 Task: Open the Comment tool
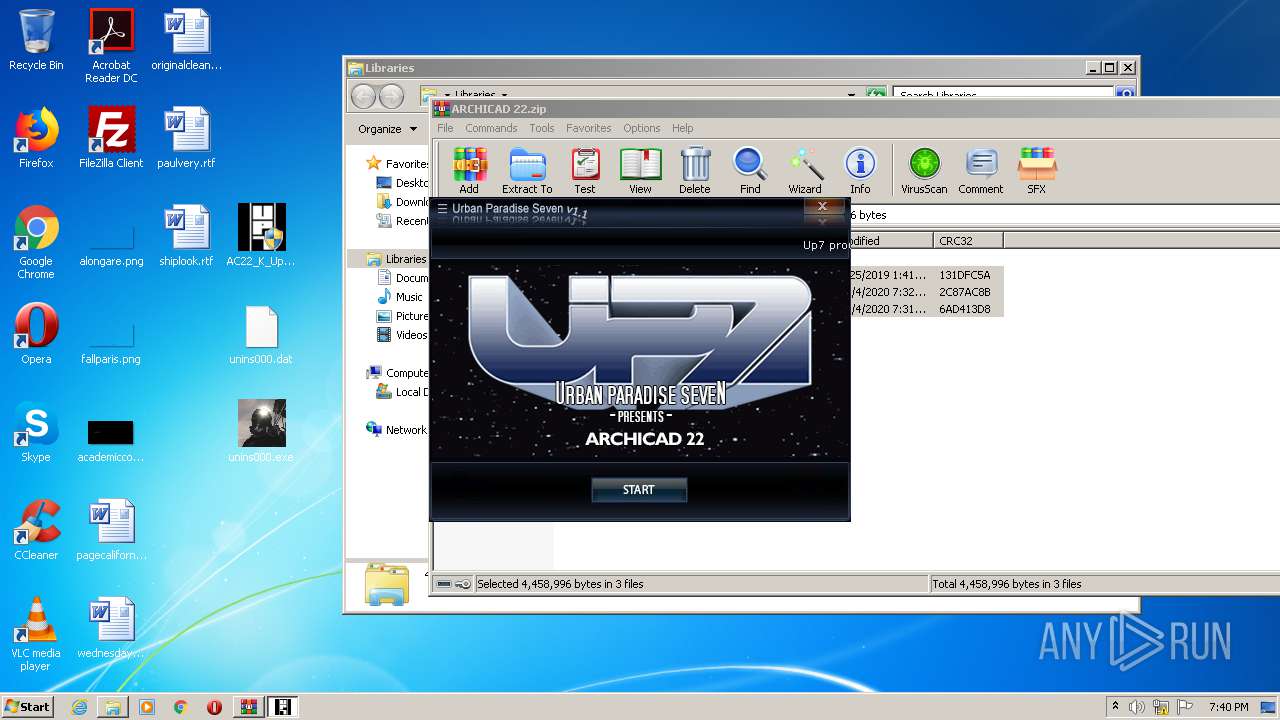click(981, 170)
